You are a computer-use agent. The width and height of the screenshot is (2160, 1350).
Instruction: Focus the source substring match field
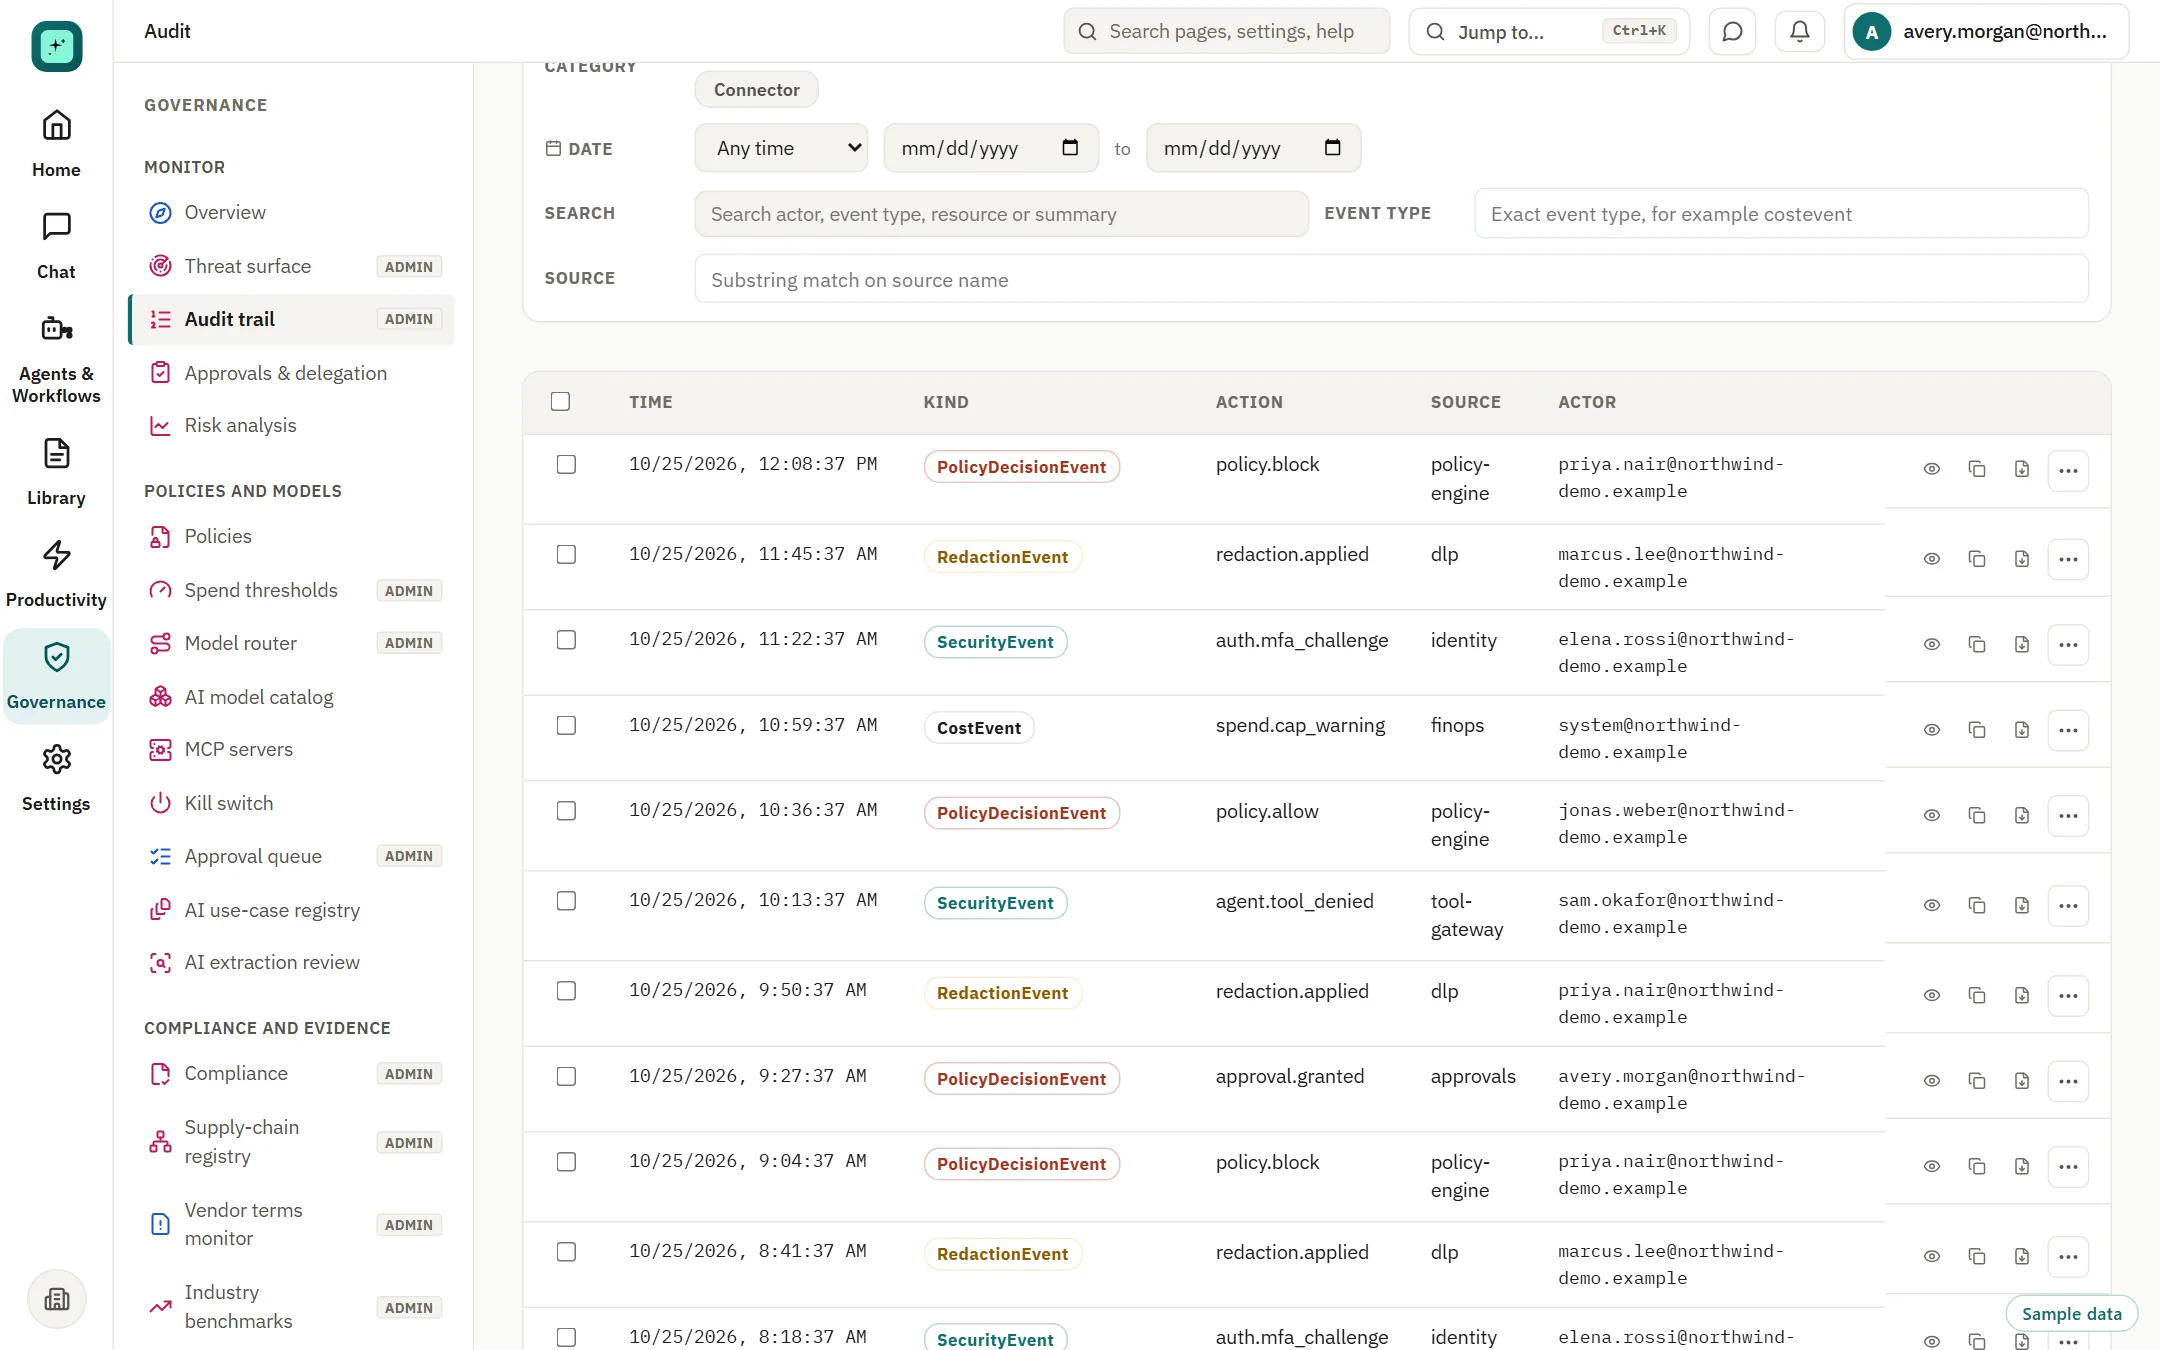pos(1391,279)
